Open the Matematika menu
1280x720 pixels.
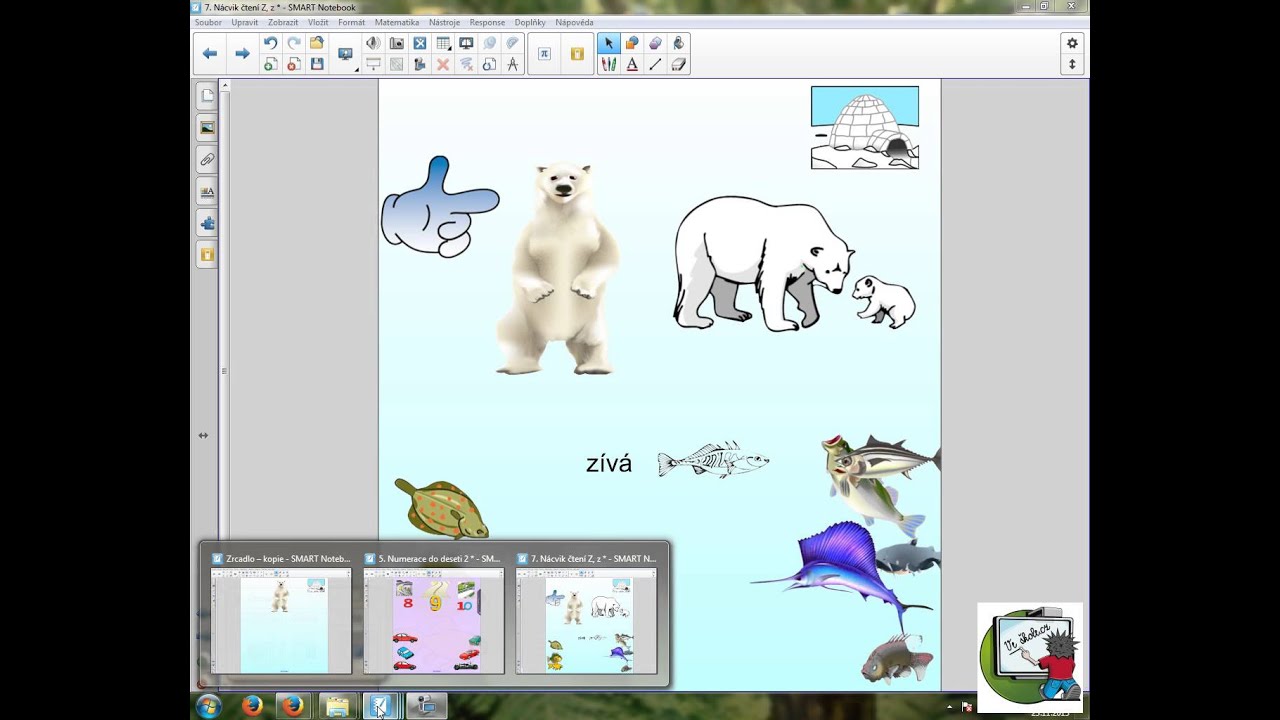(397, 22)
